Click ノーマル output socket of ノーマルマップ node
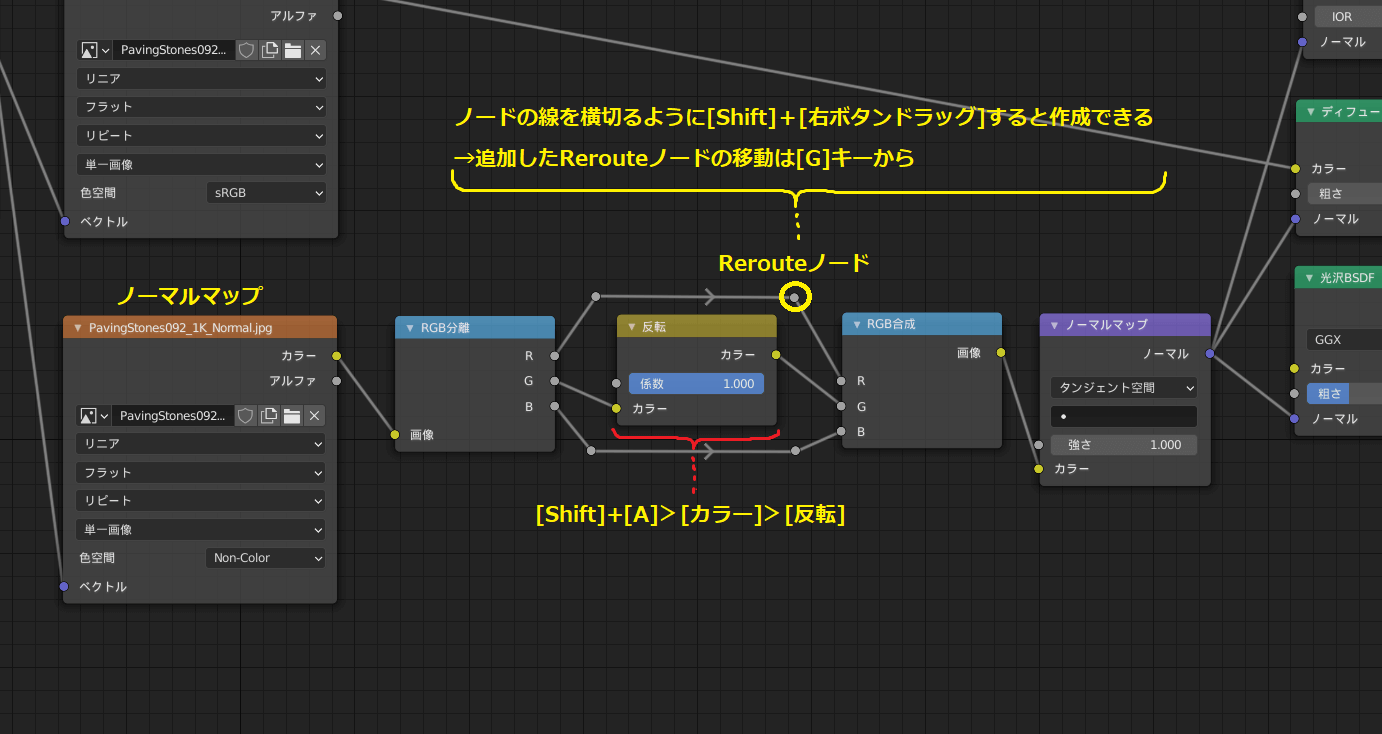This screenshot has height=734, width=1382. point(1209,353)
